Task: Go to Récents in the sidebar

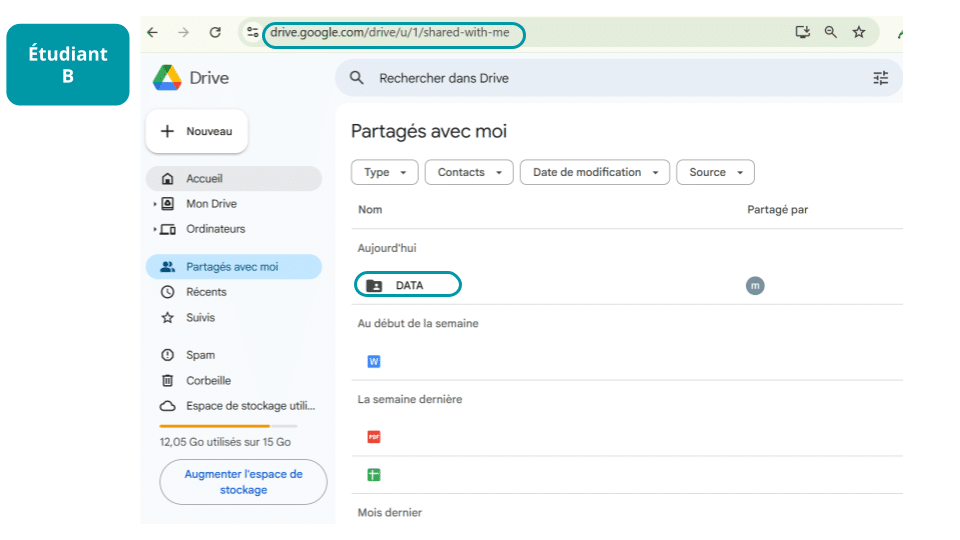Action: pyautogui.click(x=206, y=292)
